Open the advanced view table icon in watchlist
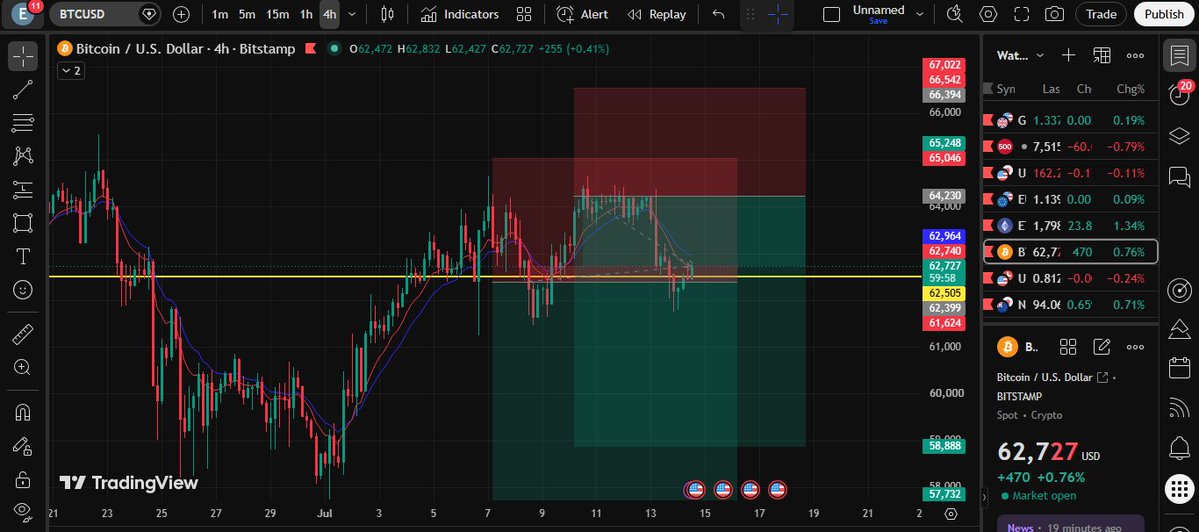Viewport: 1199px width, 532px height. tap(1102, 55)
